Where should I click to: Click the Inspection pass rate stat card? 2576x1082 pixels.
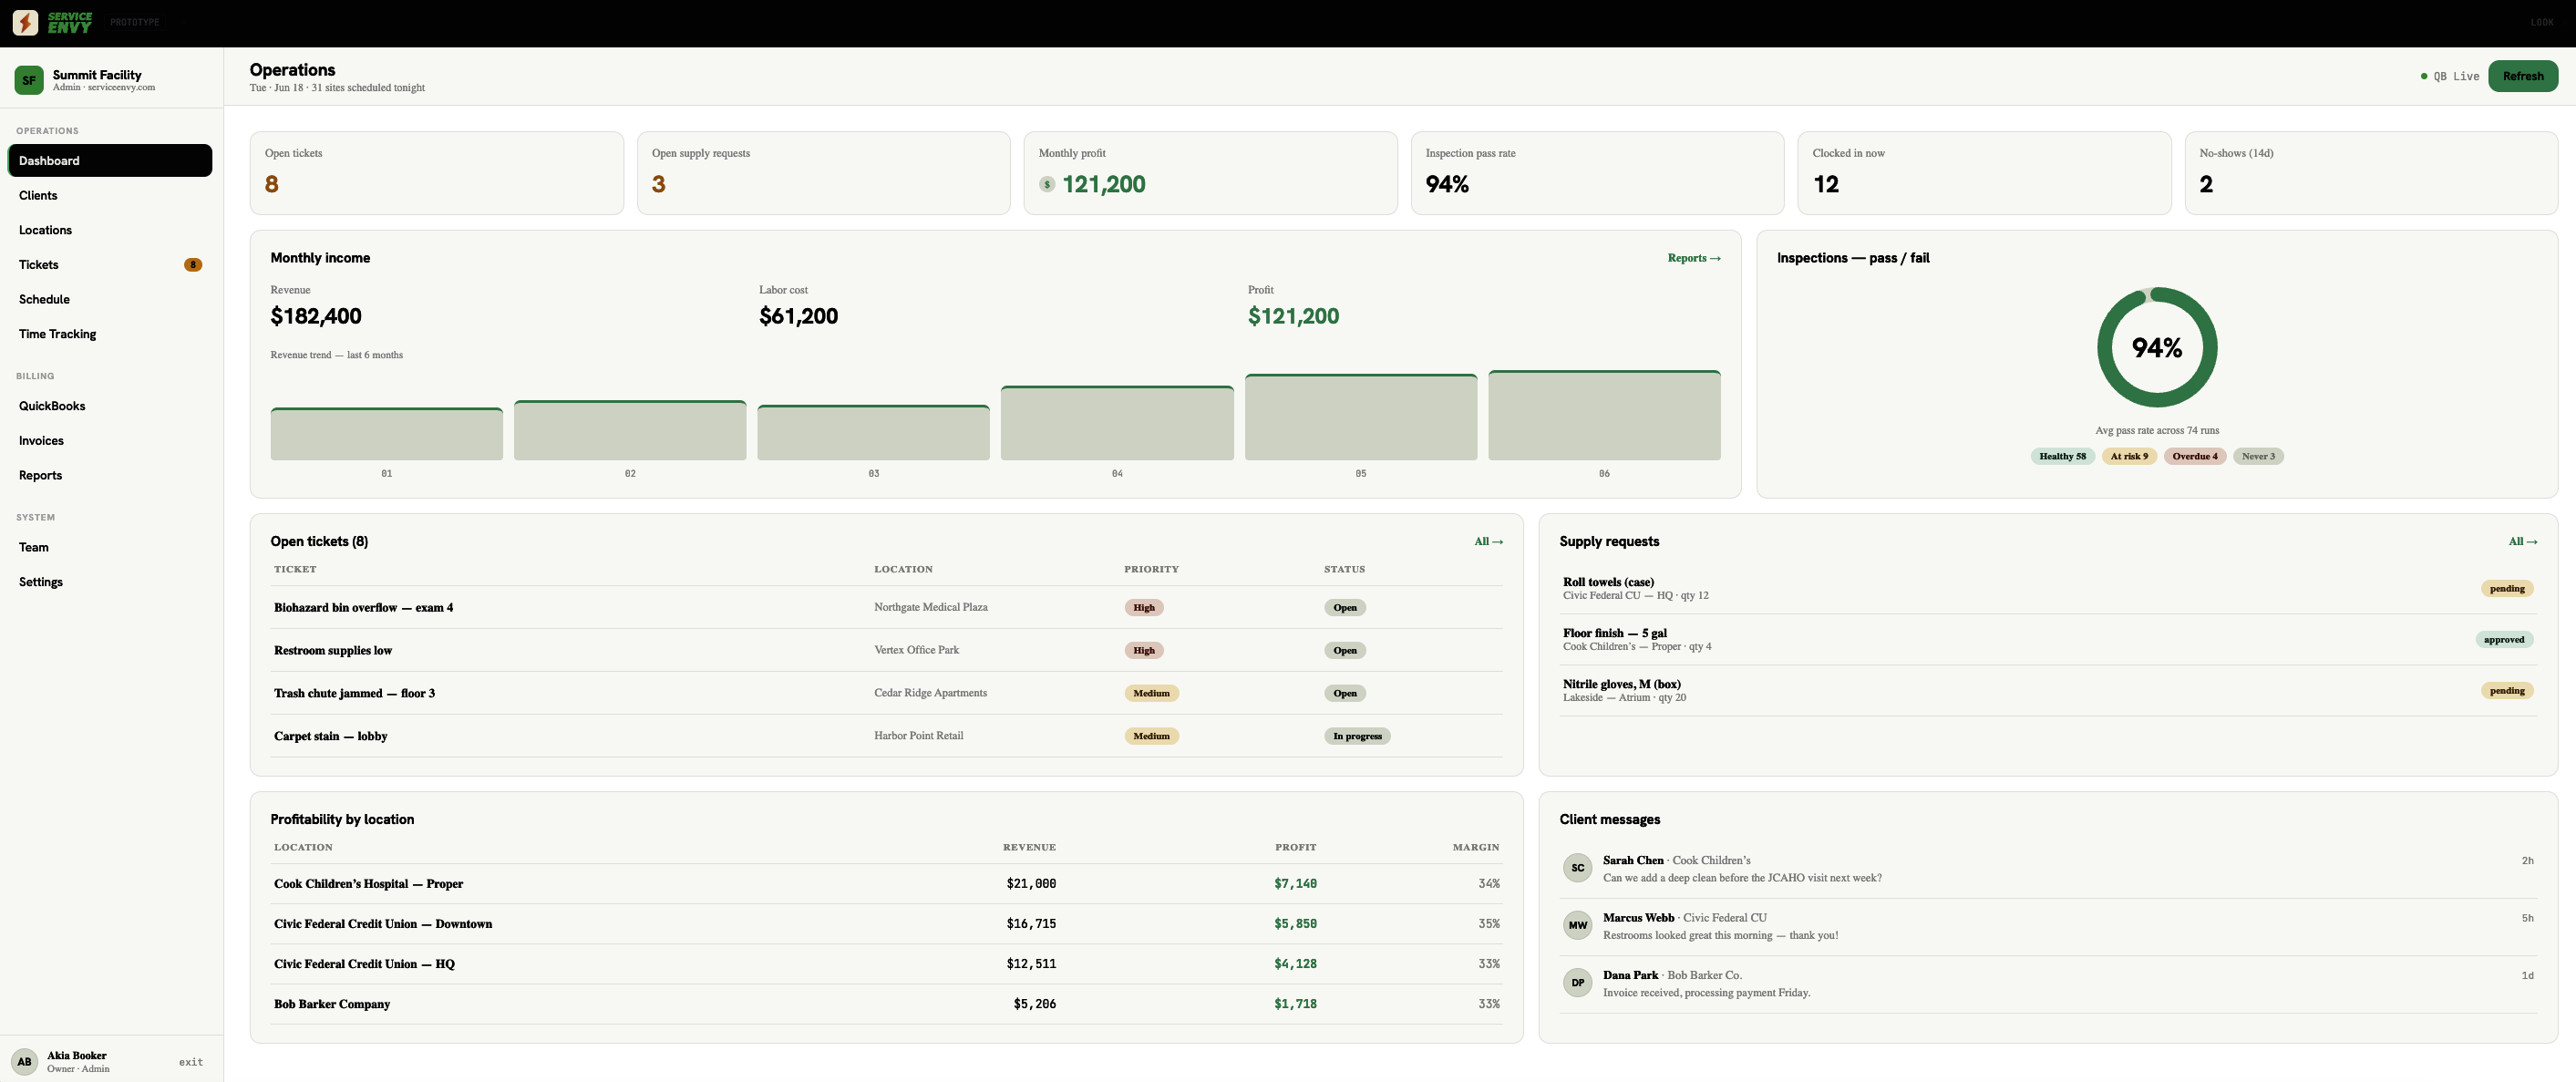point(1597,173)
